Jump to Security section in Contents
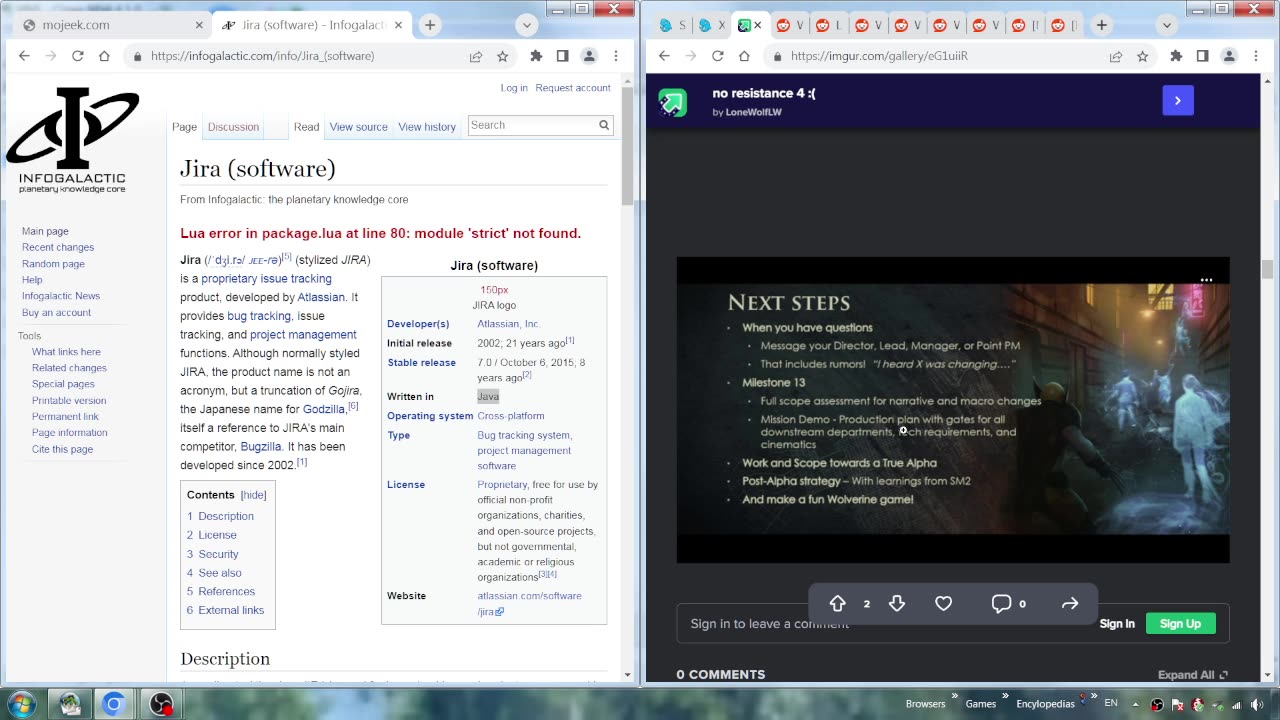 [x=218, y=554]
